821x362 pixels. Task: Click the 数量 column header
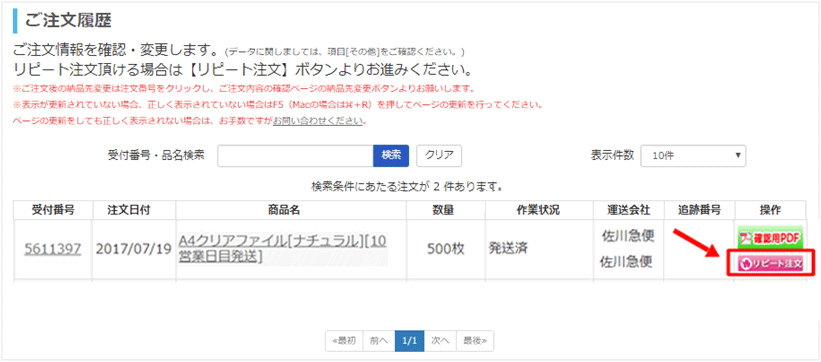tap(446, 210)
